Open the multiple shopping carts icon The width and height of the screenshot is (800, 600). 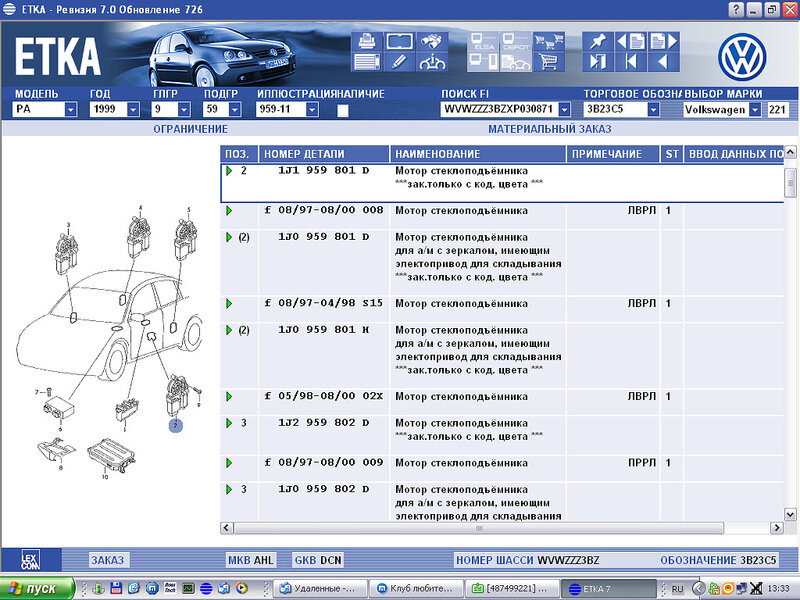[548, 41]
